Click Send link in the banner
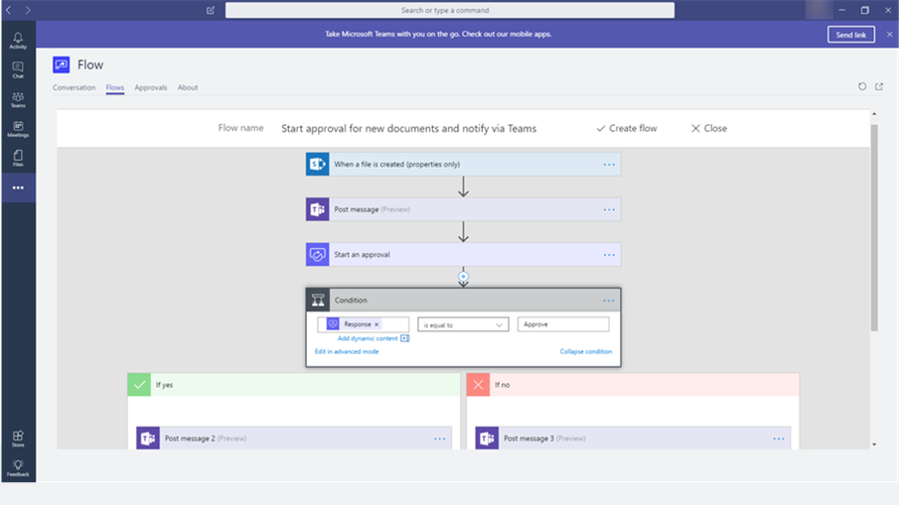 click(851, 34)
